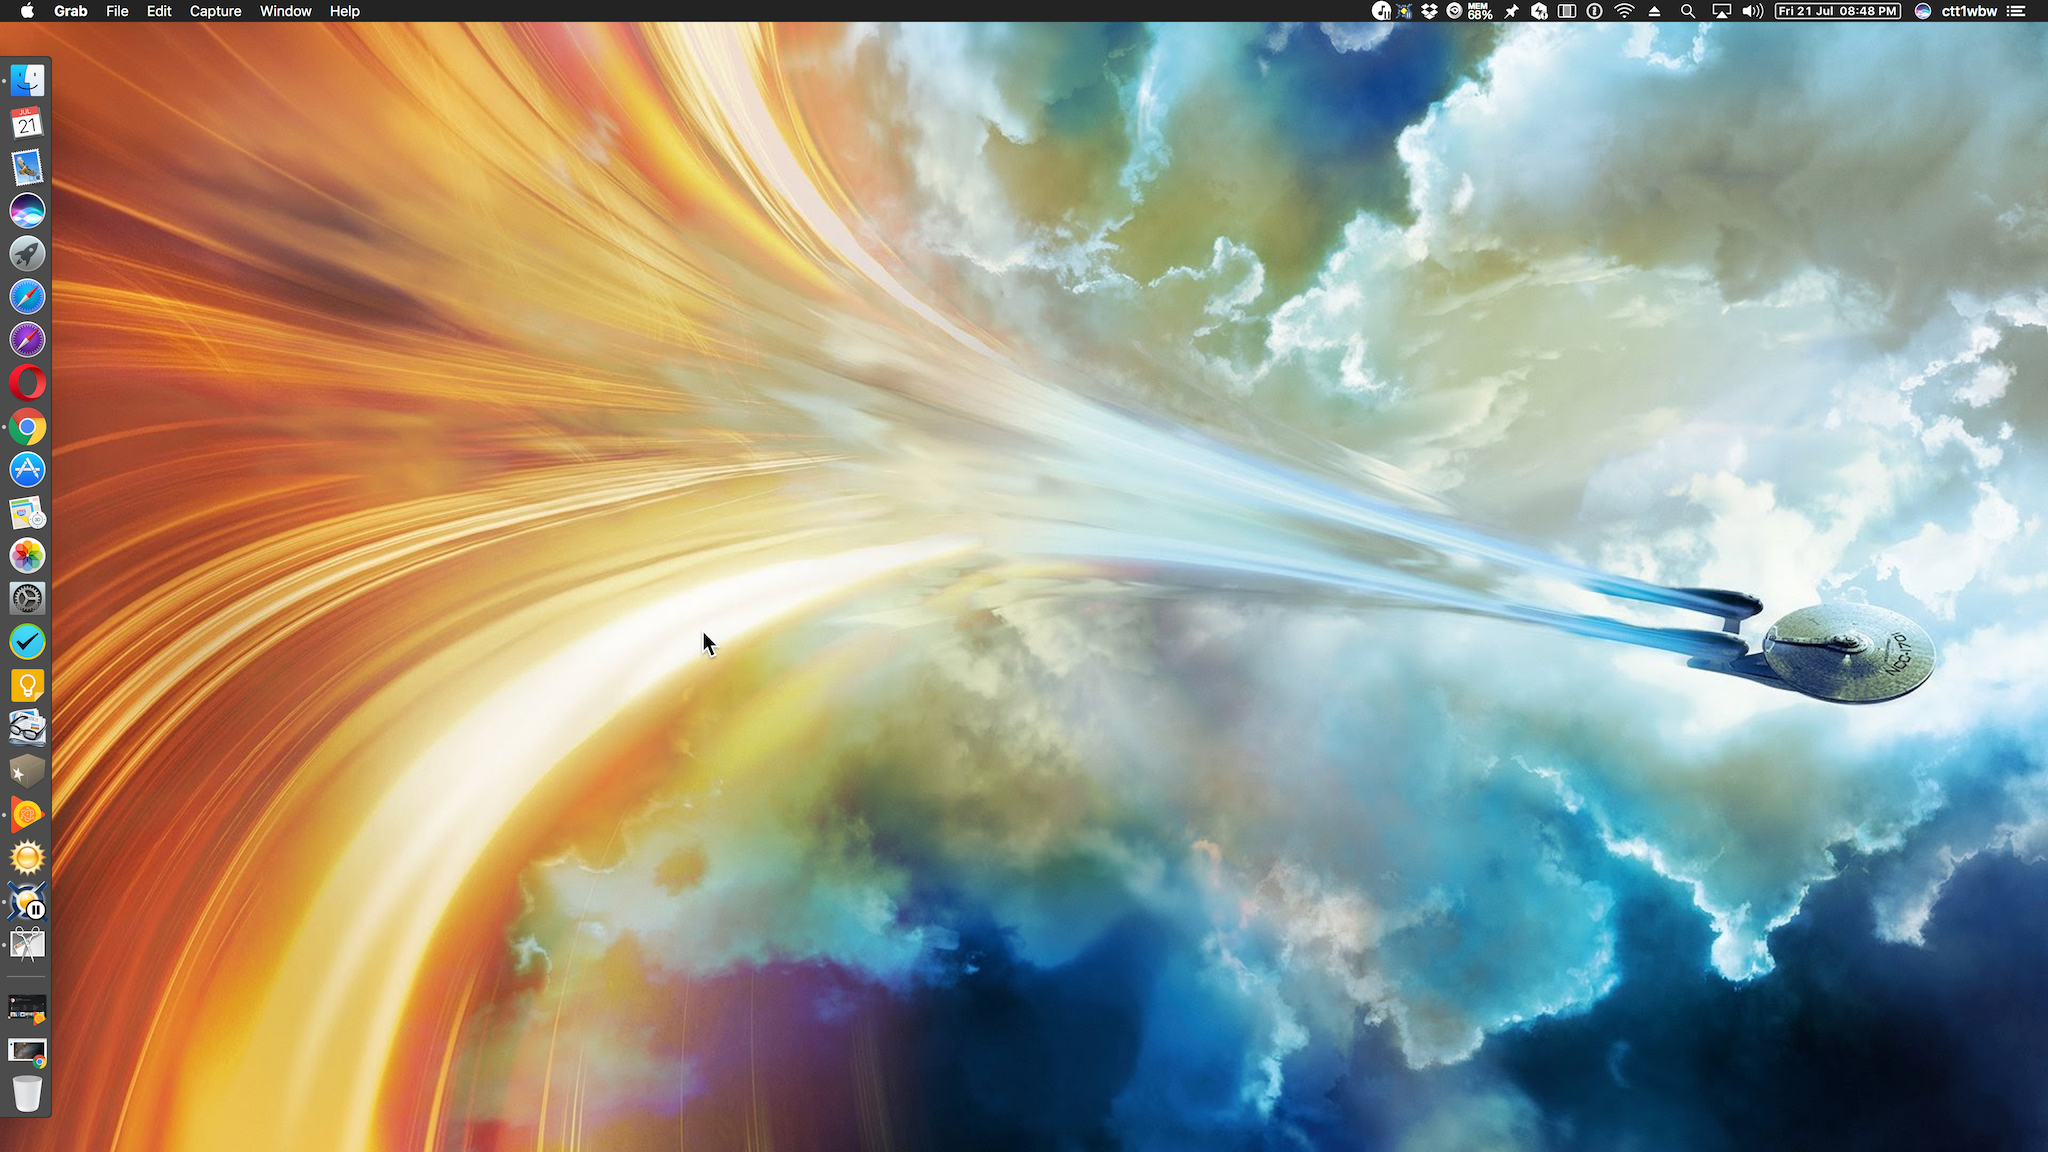Open the Grab scissors icon in dock

(x=27, y=945)
